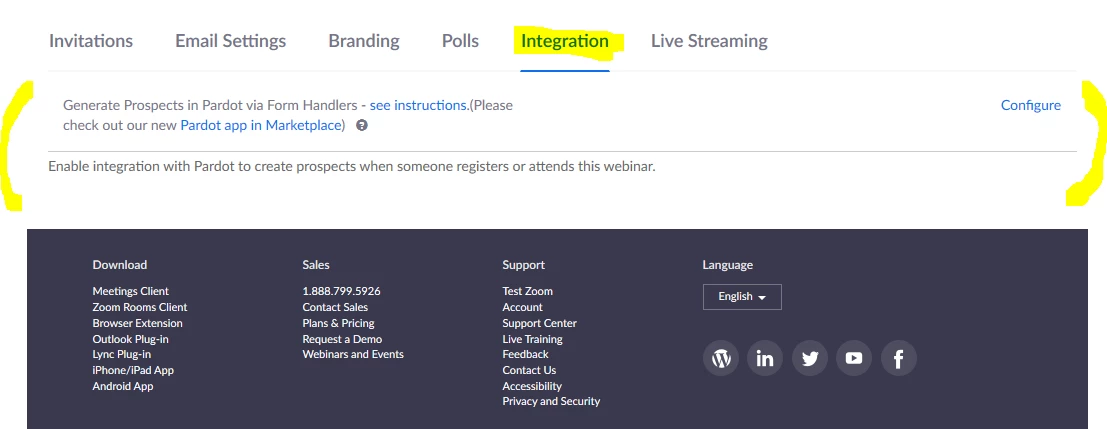
Task: Open the Meetings Client download link
Action: tap(131, 291)
